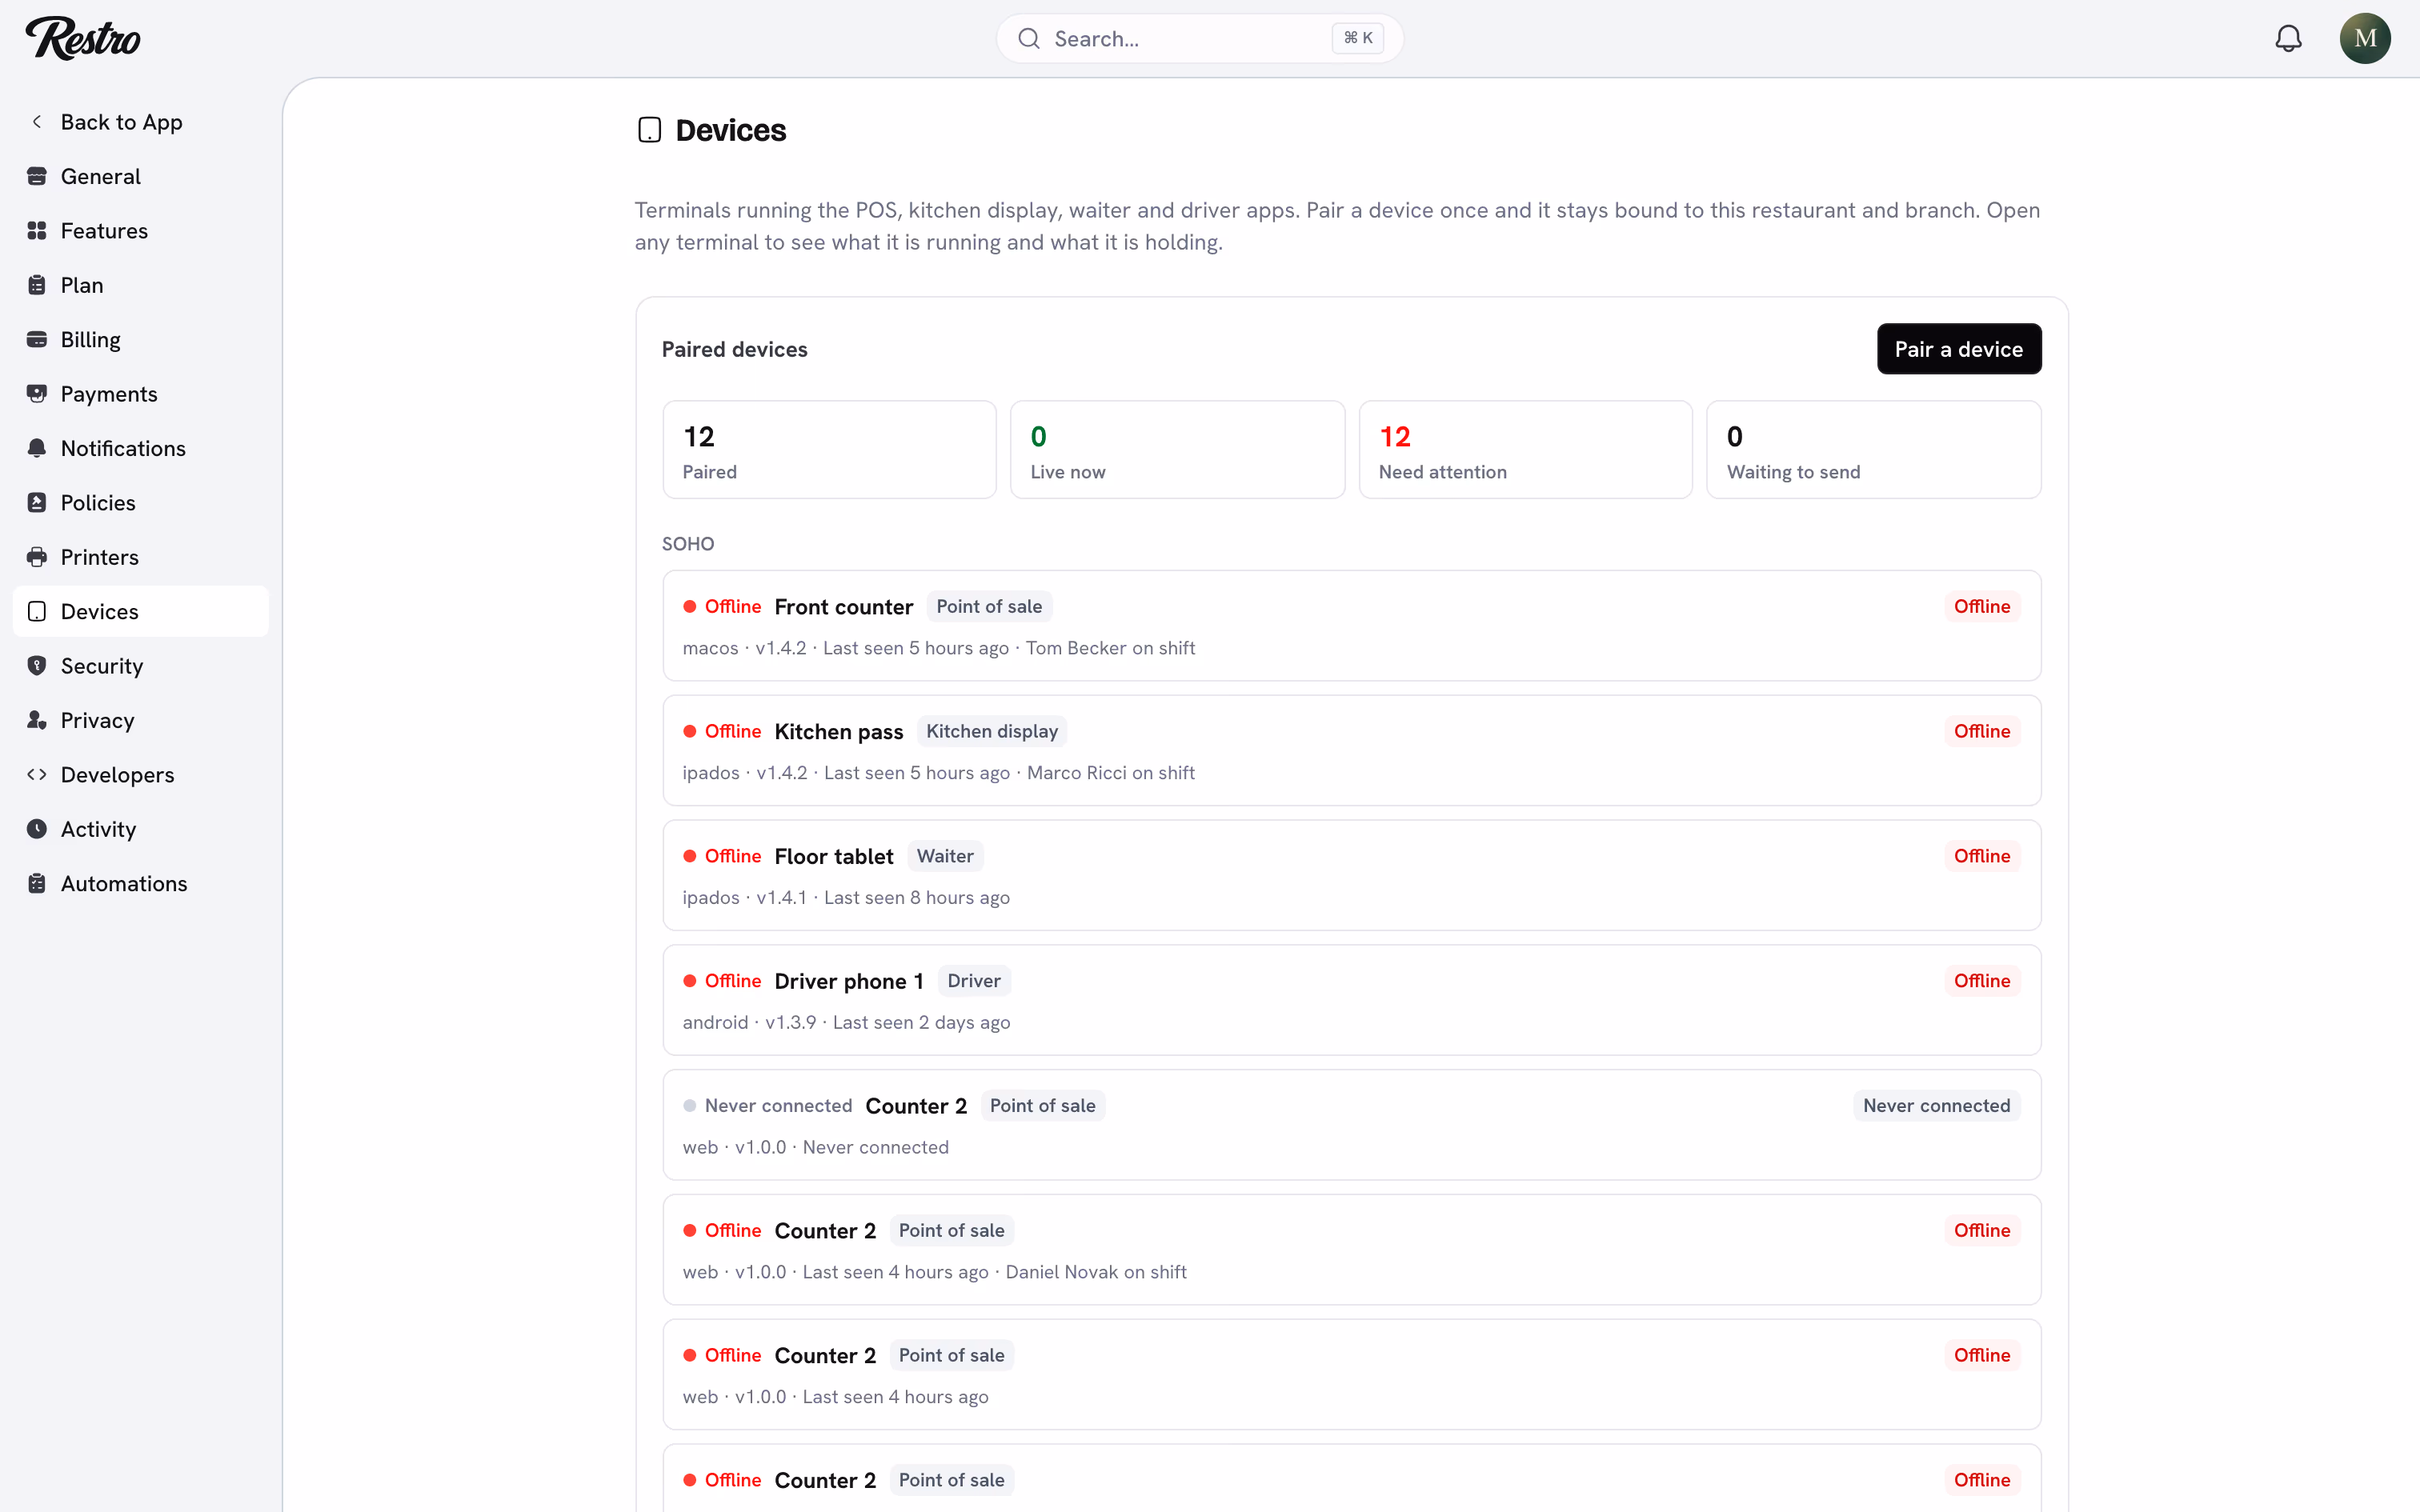Click the Pair a device button

click(1959, 349)
